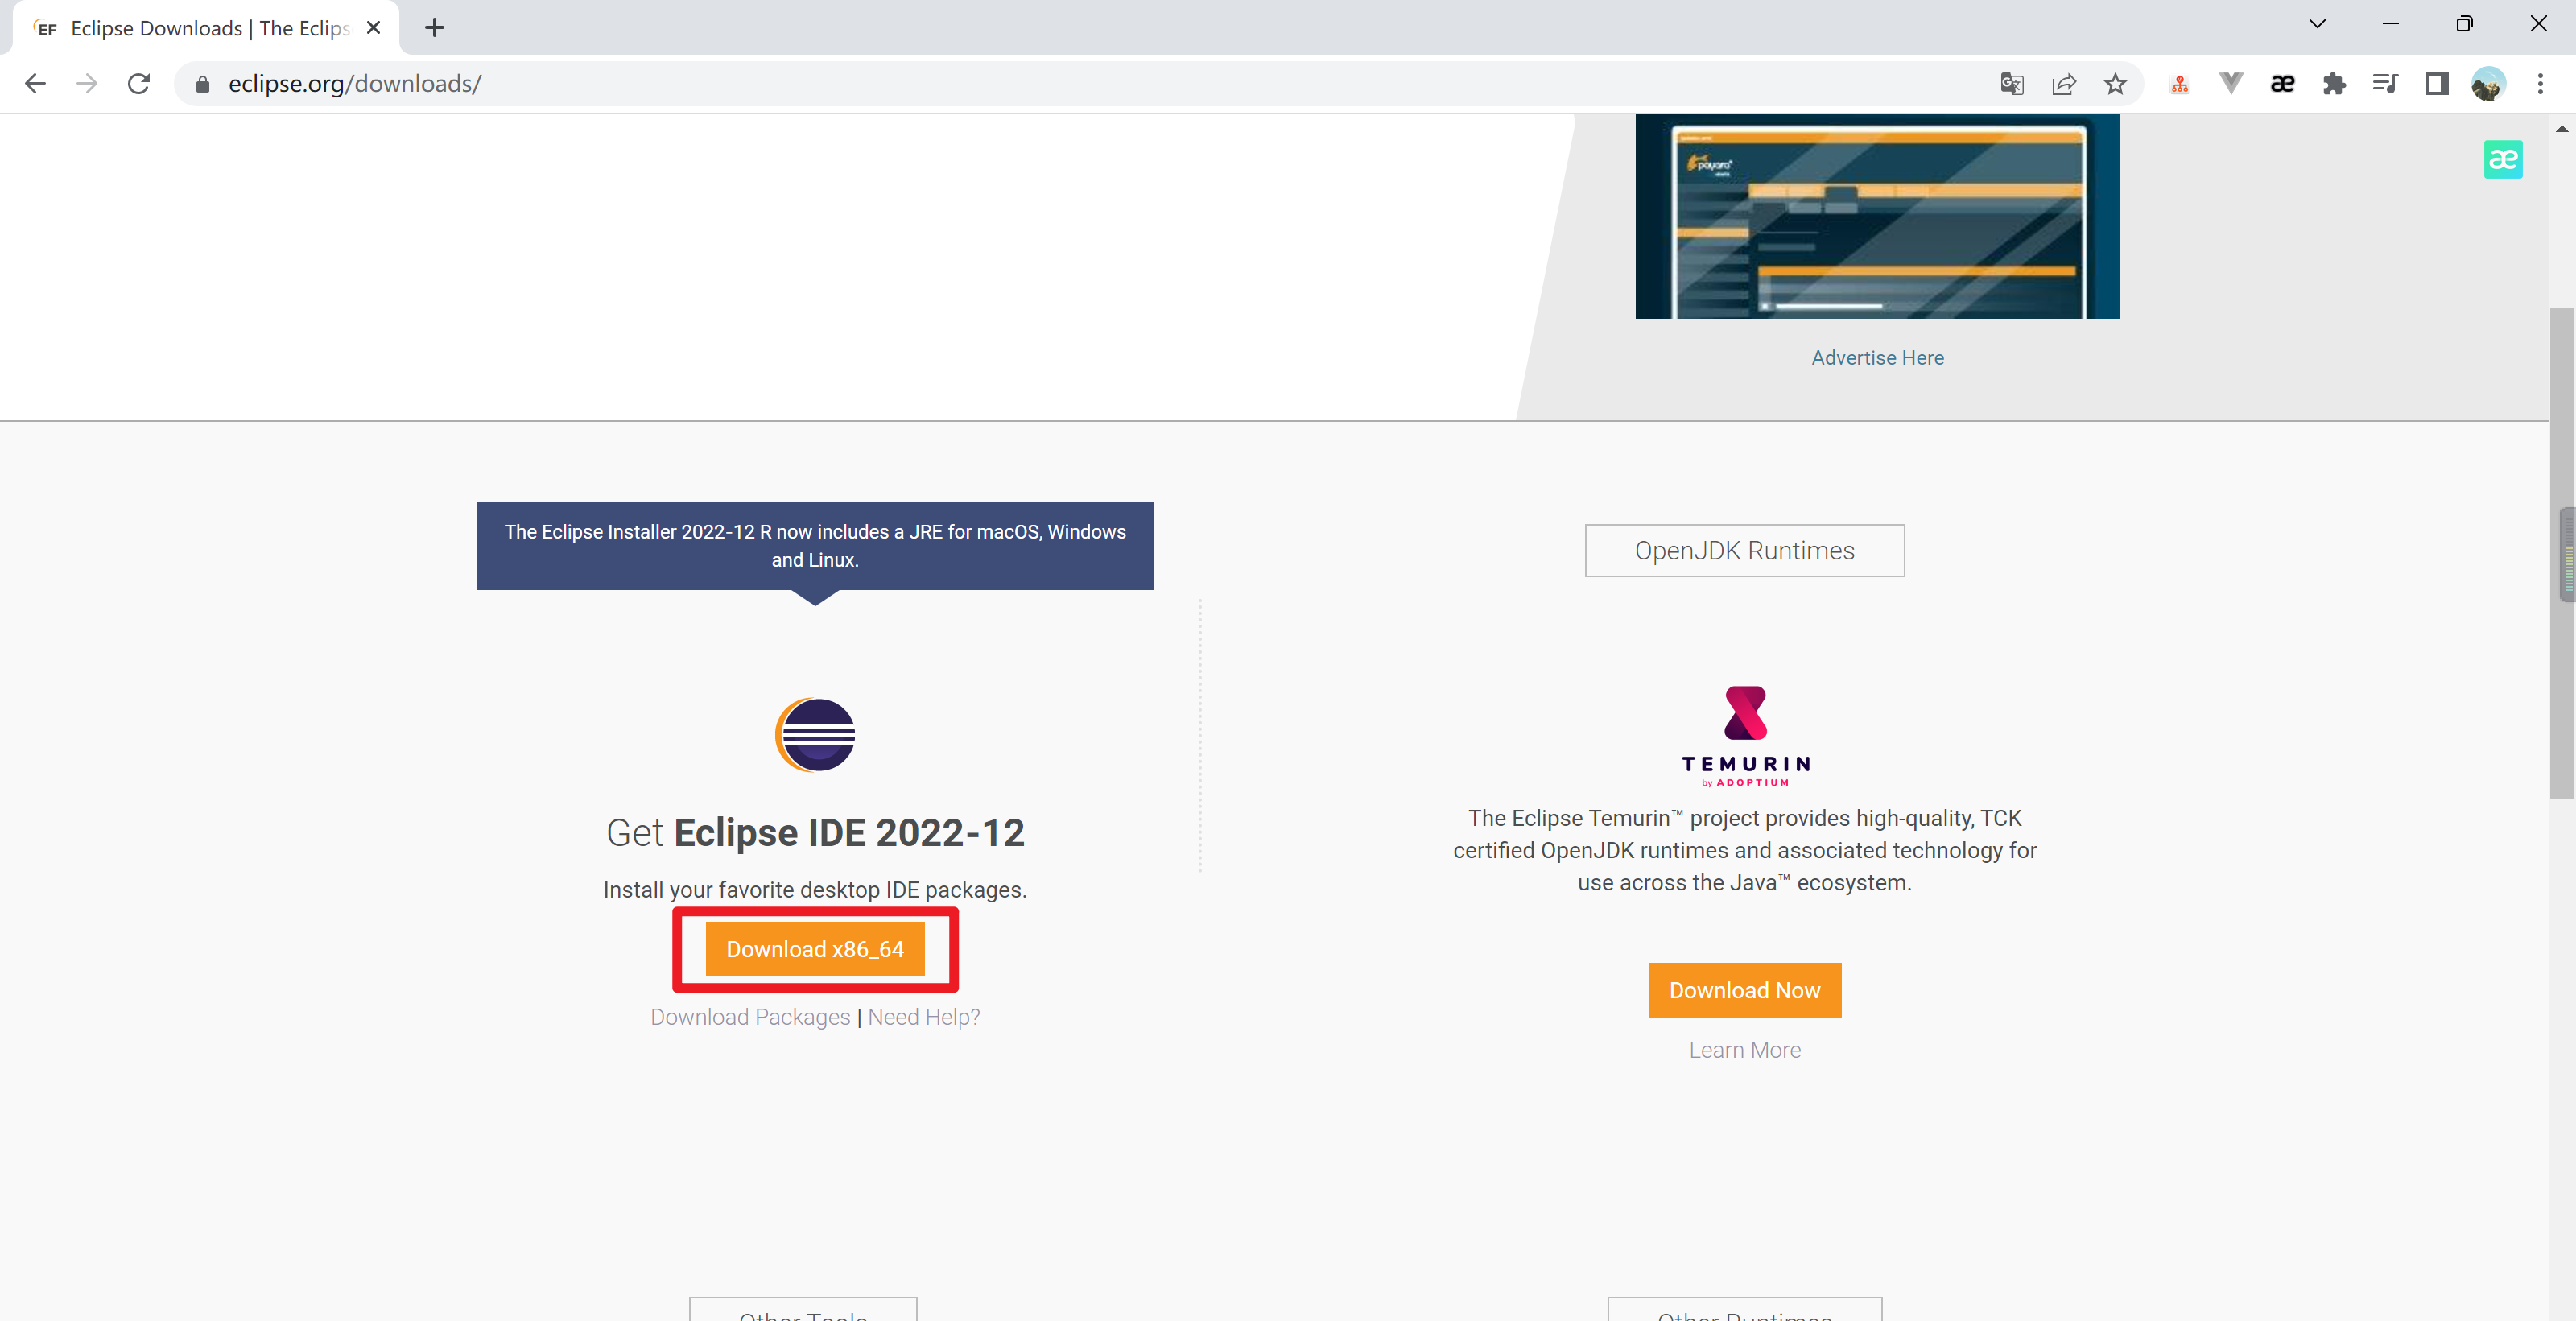Image resolution: width=2576 pixels, height=1321 pixels.
Task: Click the Temurin by Adoptium logo
Action: pos(1745,737)
